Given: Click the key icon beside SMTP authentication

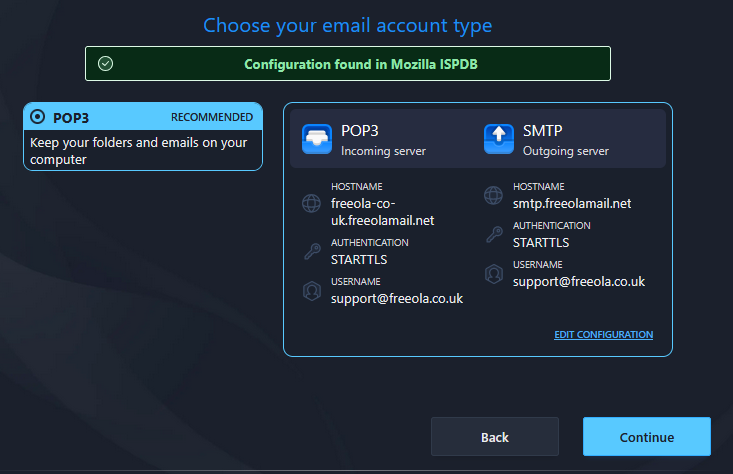Looking at the screenshot, I should click(x=493, y=234).
